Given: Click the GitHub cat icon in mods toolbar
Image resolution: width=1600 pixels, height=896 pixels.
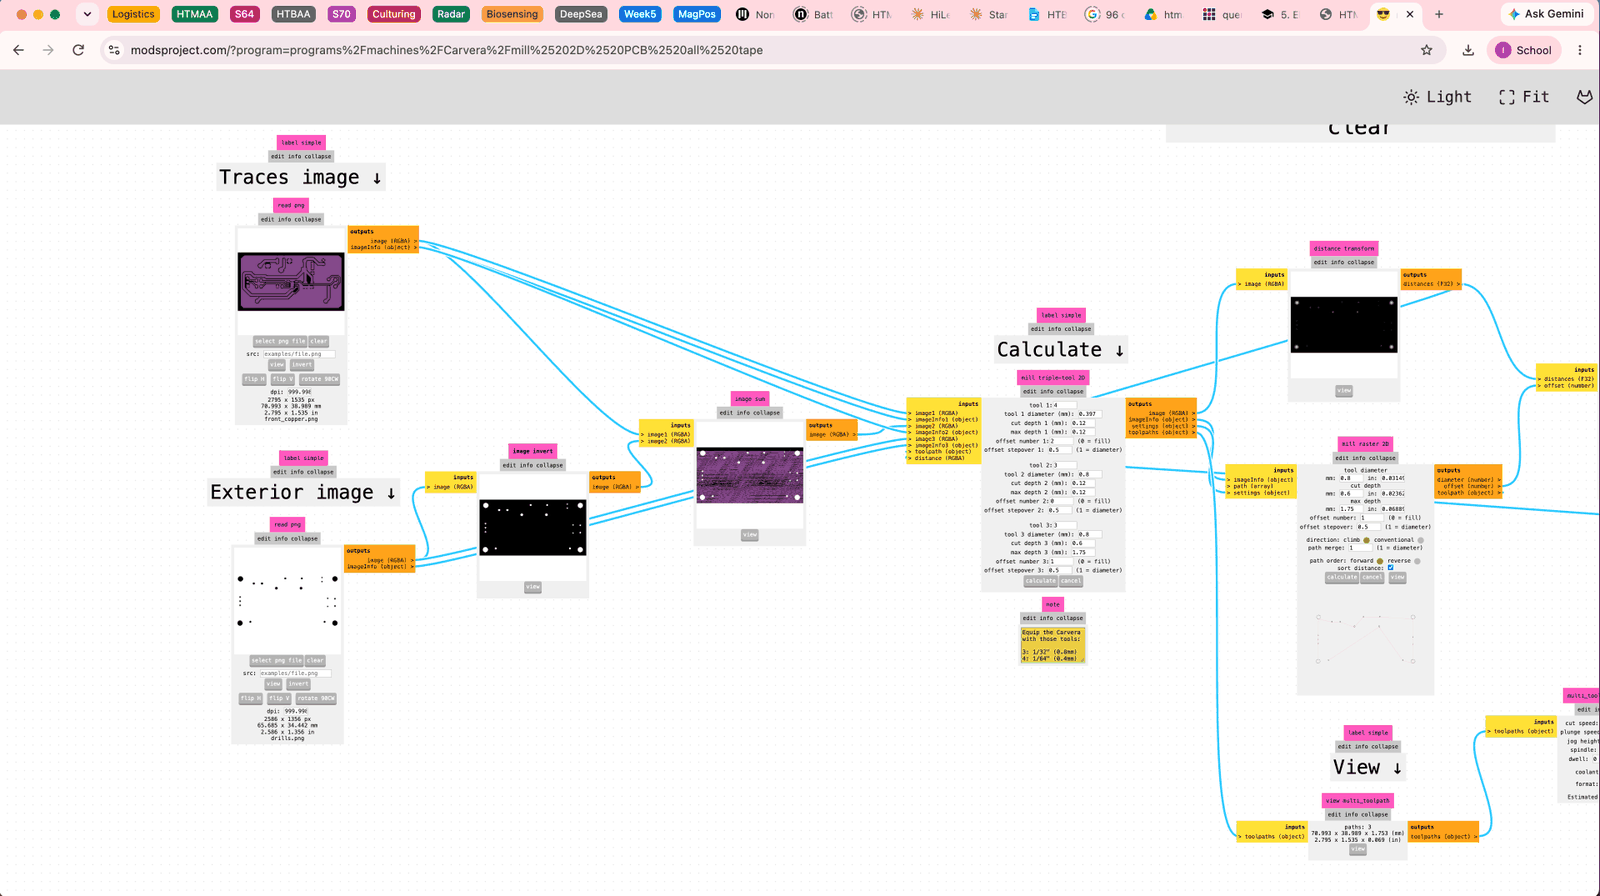Looking at the screenshot, I should (x=1585, y=97).
